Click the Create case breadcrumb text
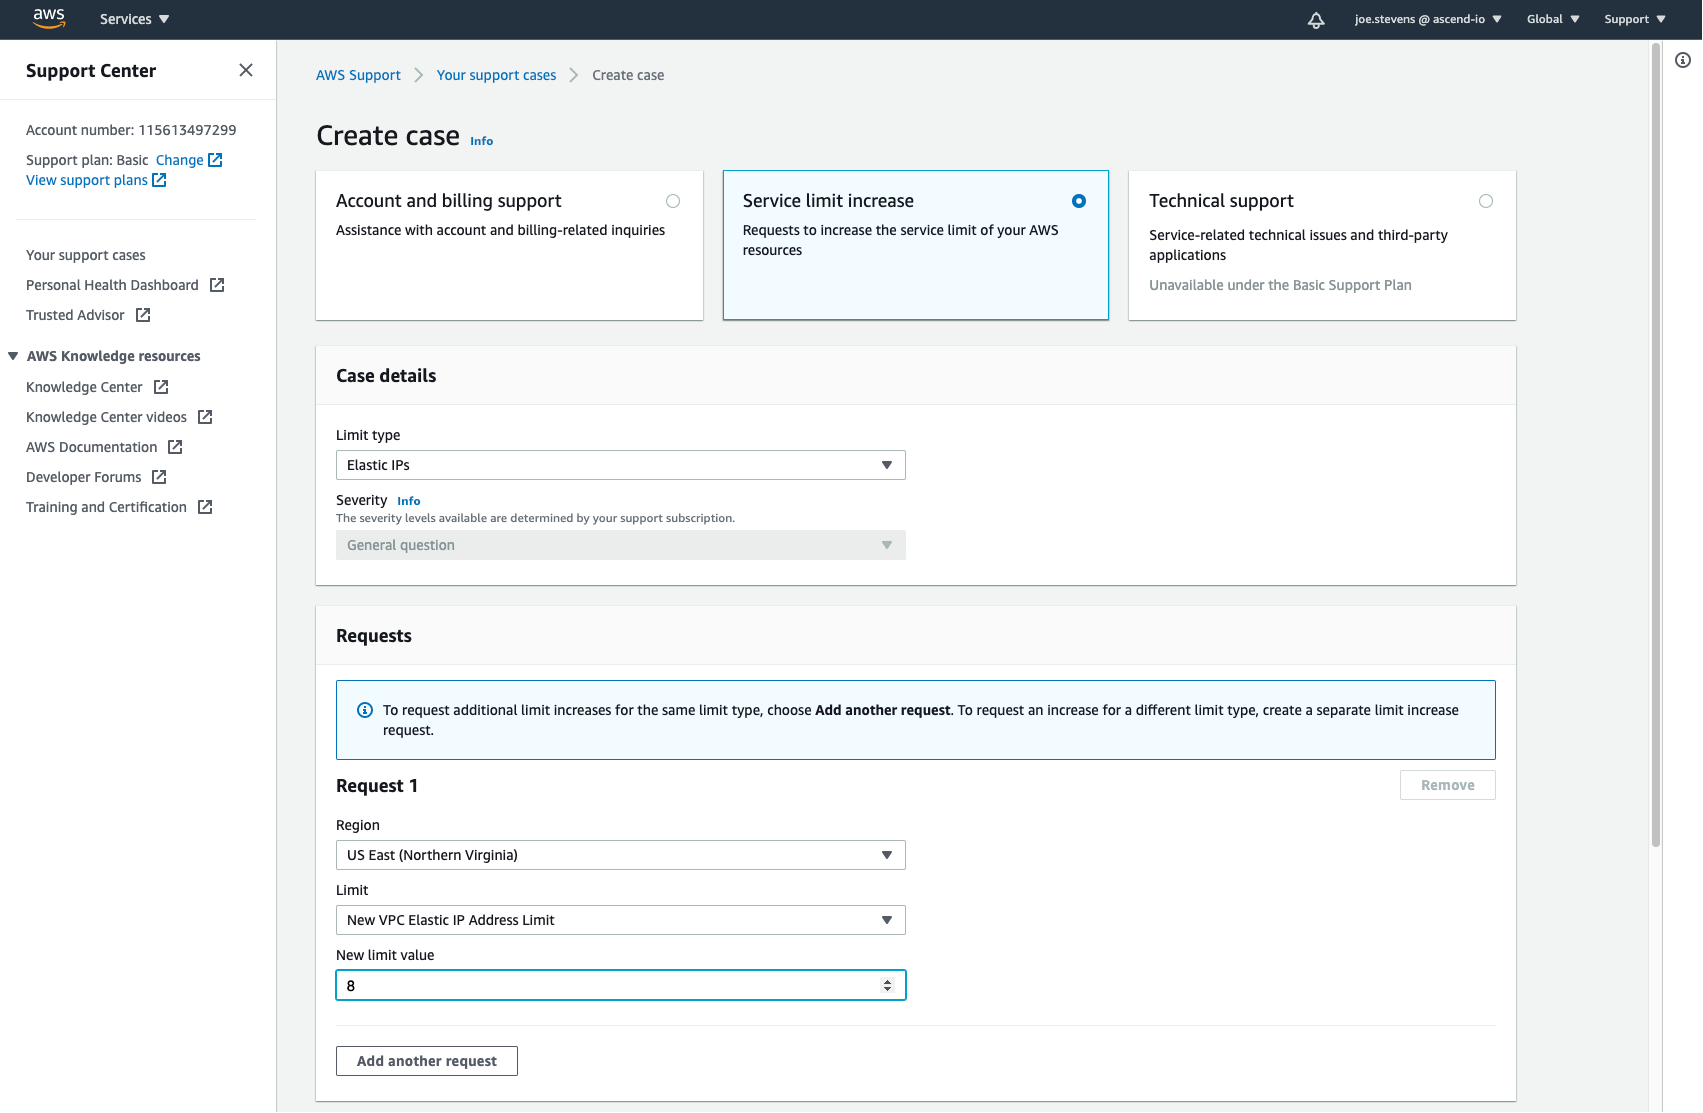This screenshot has width=1703, height=1113. coord(628,75)
